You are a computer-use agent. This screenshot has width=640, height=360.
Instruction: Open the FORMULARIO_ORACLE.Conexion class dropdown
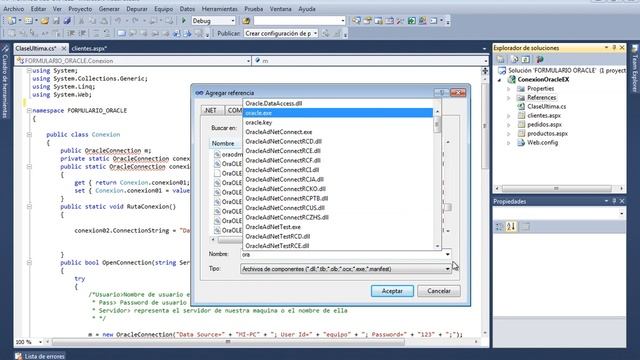tap(249, 61)
